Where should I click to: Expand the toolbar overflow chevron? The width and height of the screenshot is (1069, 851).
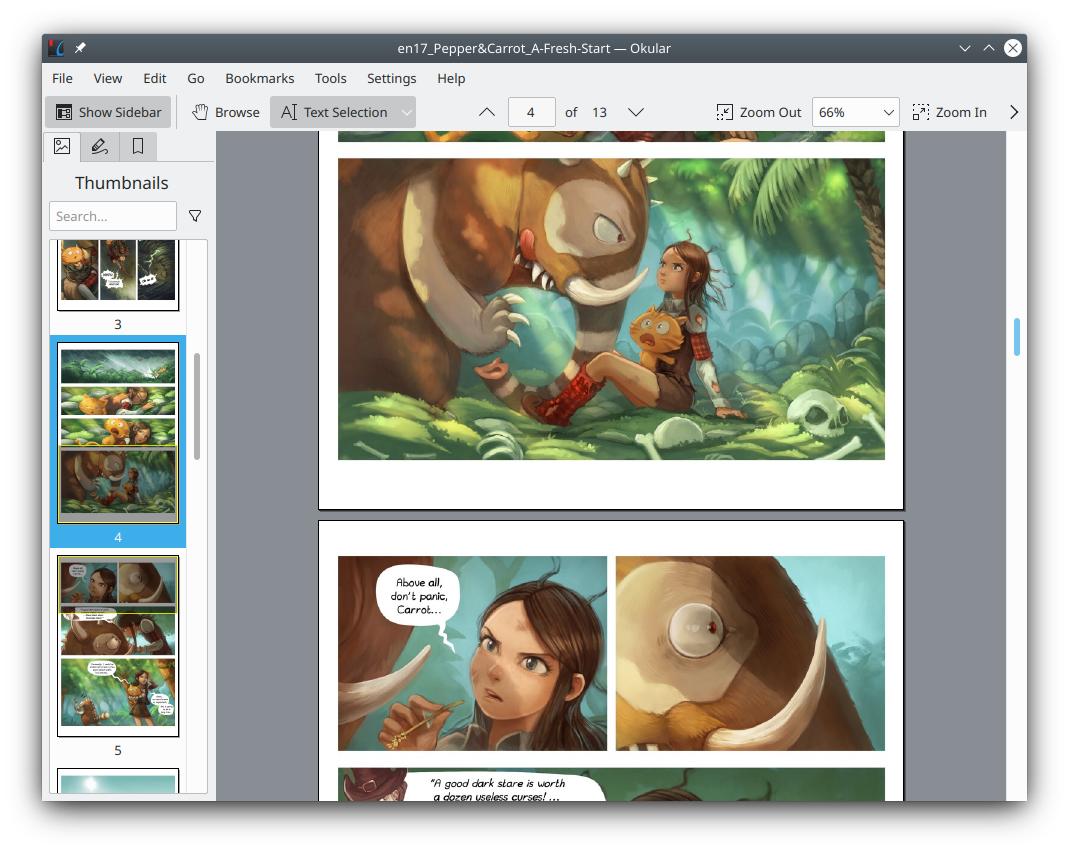click(x=1013, y=112)
